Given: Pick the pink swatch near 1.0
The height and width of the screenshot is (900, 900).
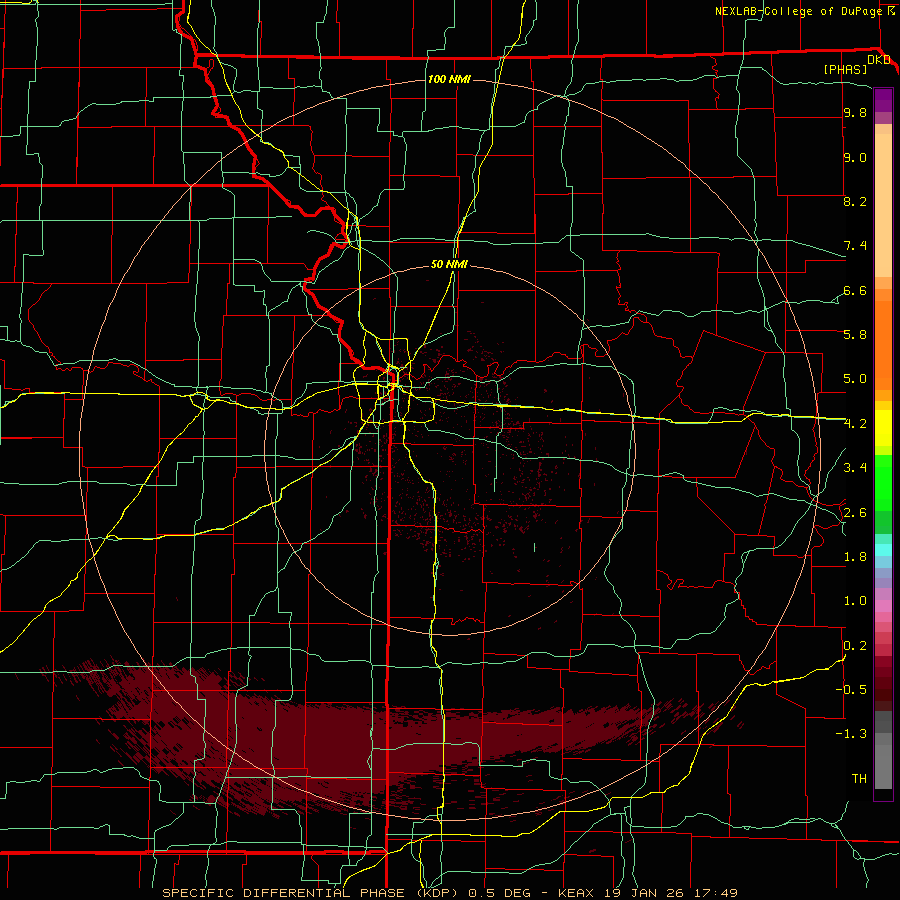Looking at the screenshot, I should 883,606.
